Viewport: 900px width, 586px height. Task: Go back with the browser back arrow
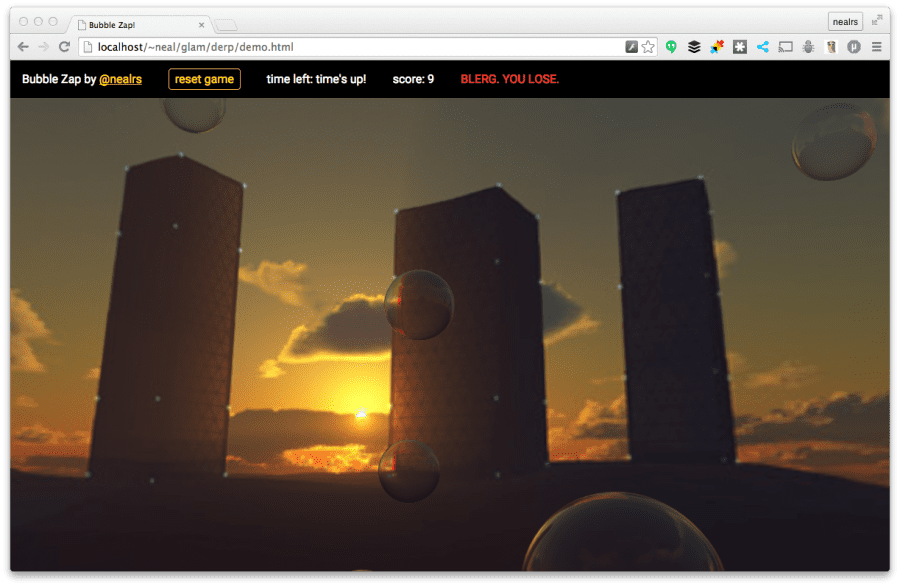click(x=23, y=47)
